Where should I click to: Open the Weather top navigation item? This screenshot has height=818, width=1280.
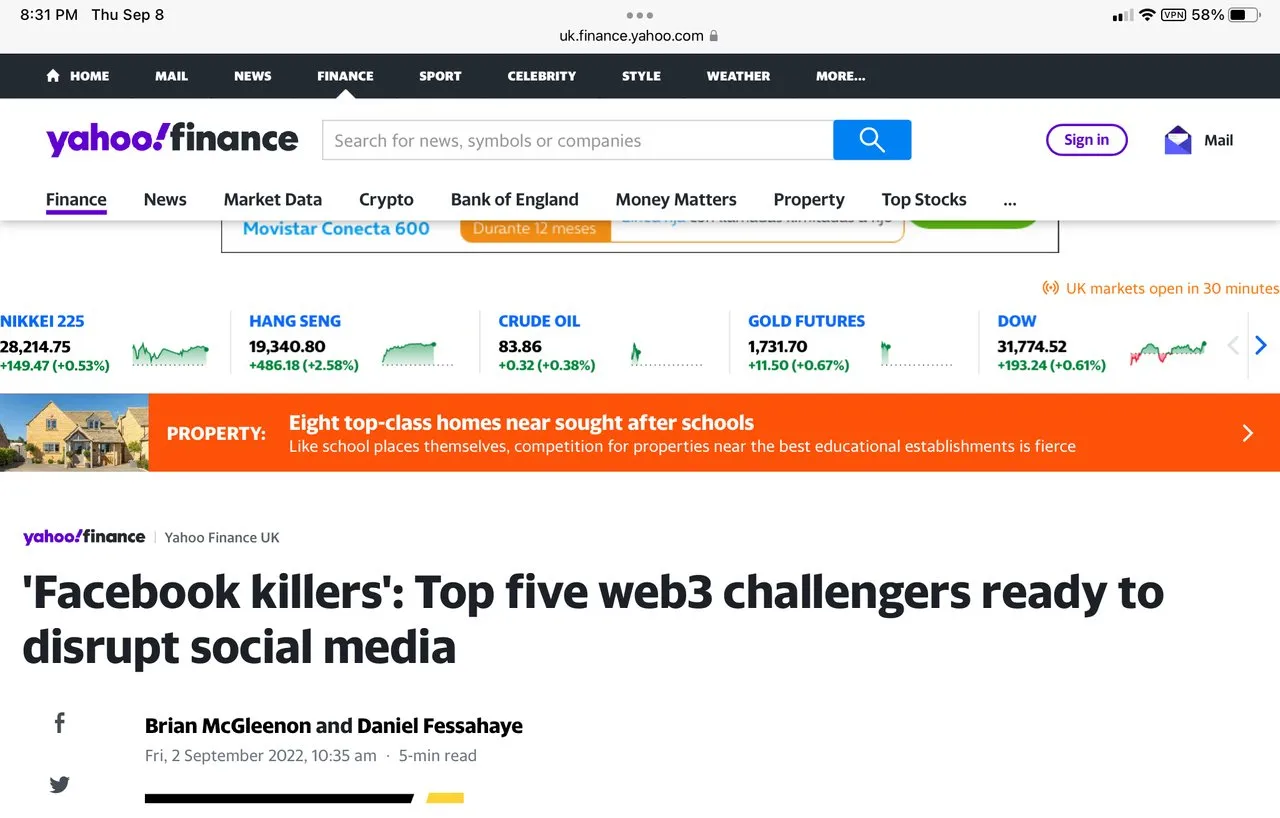[x=738, y=76]
